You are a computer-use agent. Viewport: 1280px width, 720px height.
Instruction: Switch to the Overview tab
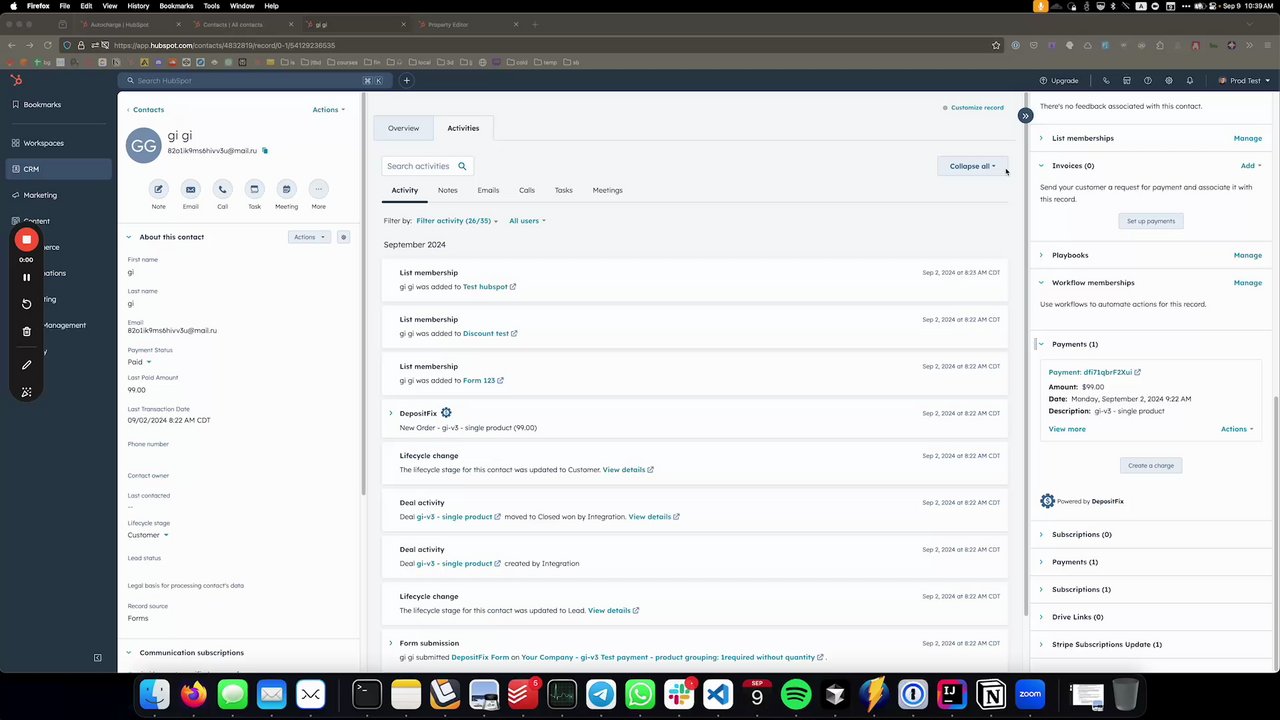(403, 128)
